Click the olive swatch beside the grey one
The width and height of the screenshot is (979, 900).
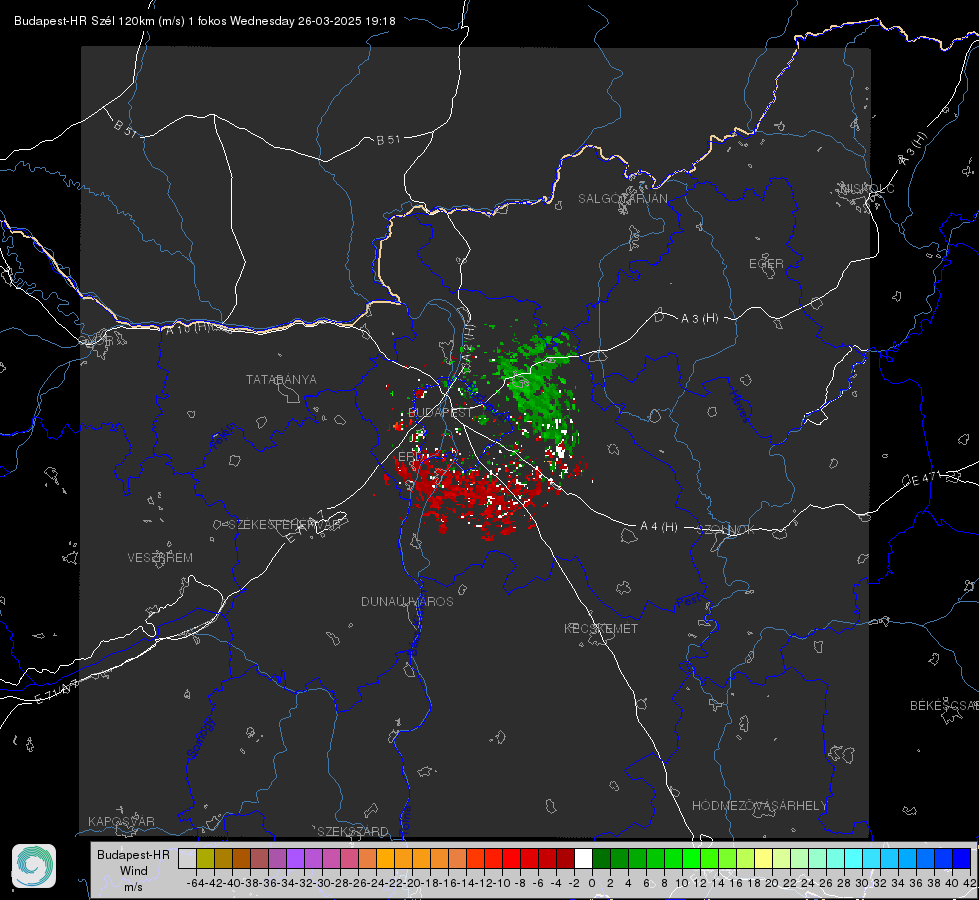coord(205,859)
